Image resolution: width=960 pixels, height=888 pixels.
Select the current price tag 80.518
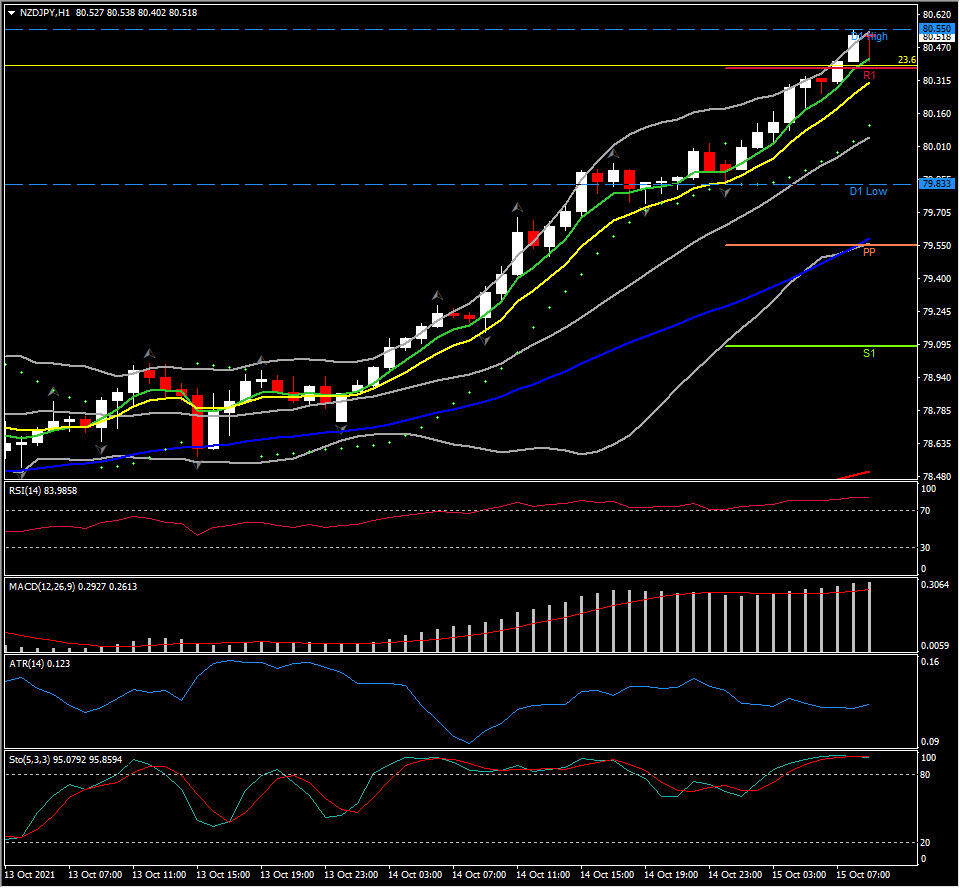[937, 37]
